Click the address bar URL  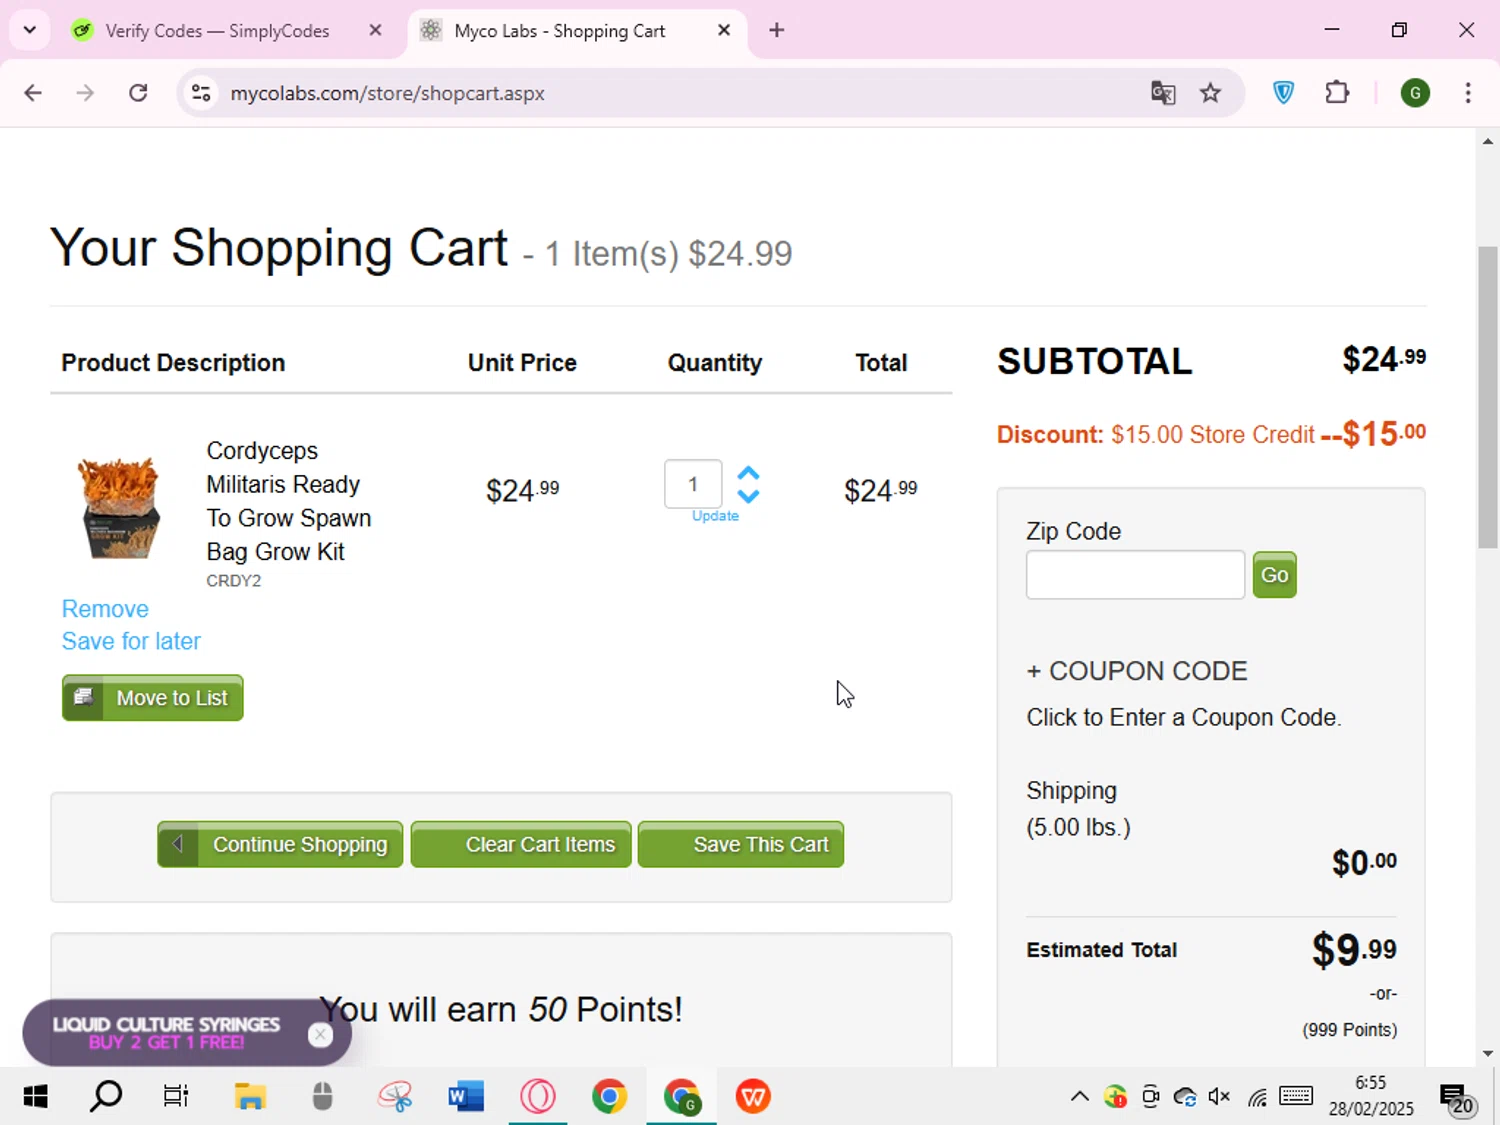click(x=387, y=93)
